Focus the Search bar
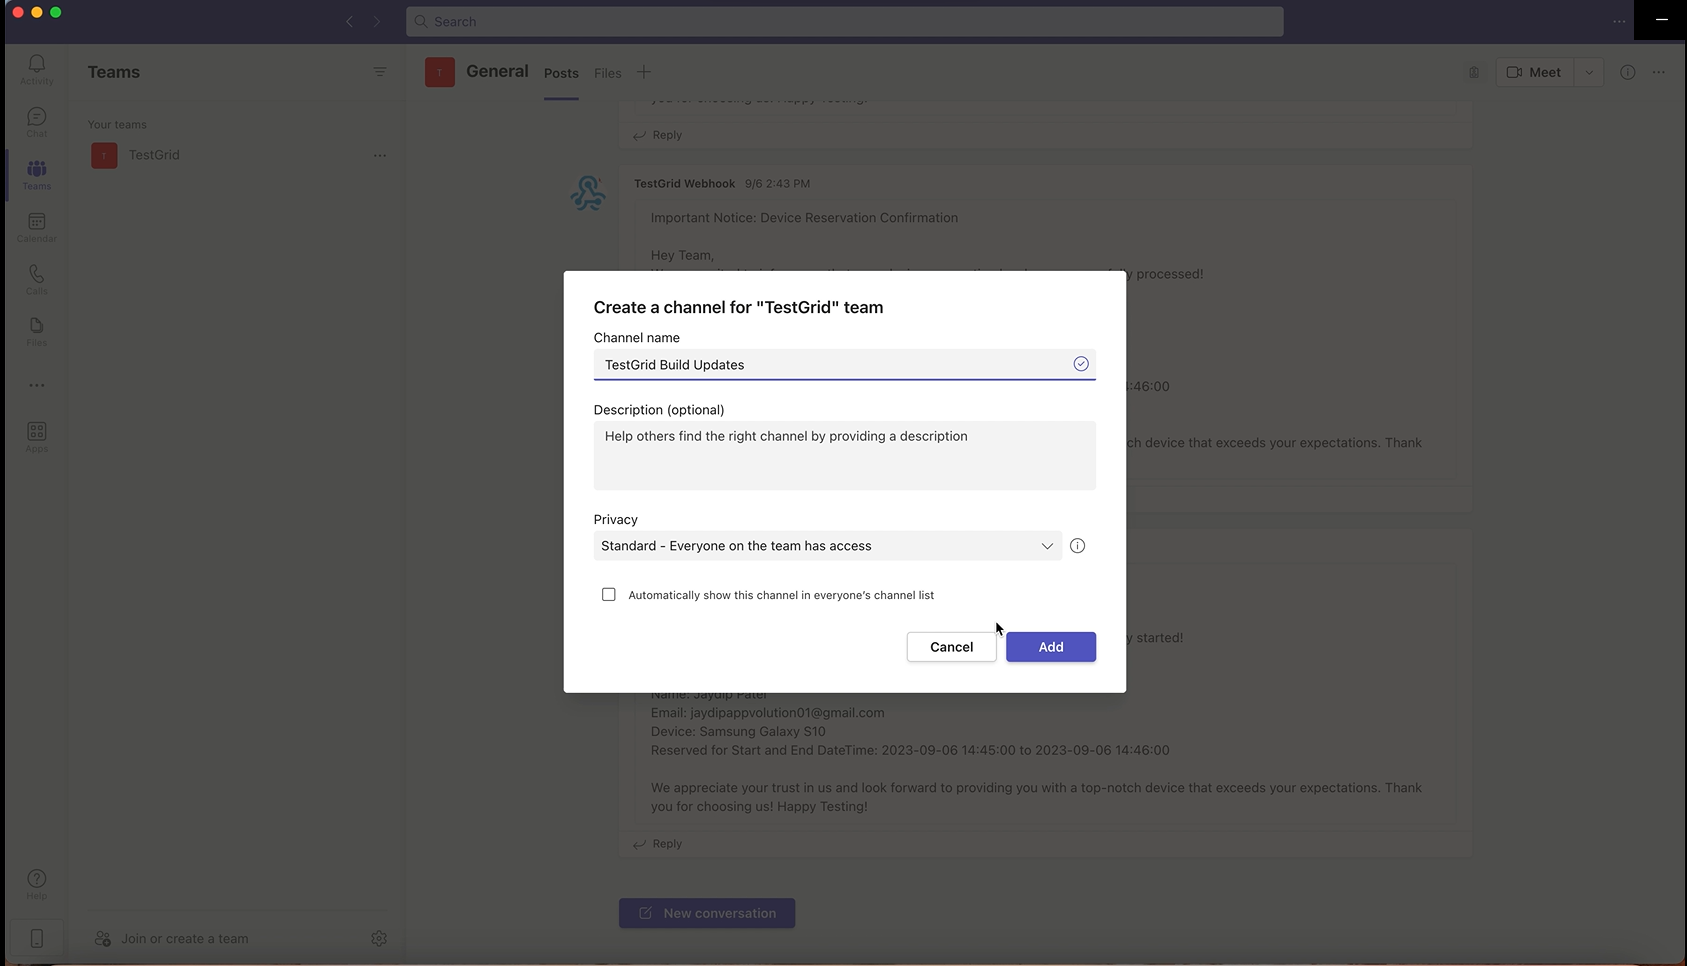Image resolution: width=1687 pixels, height=966 pixels. click(x=844, y=21)
